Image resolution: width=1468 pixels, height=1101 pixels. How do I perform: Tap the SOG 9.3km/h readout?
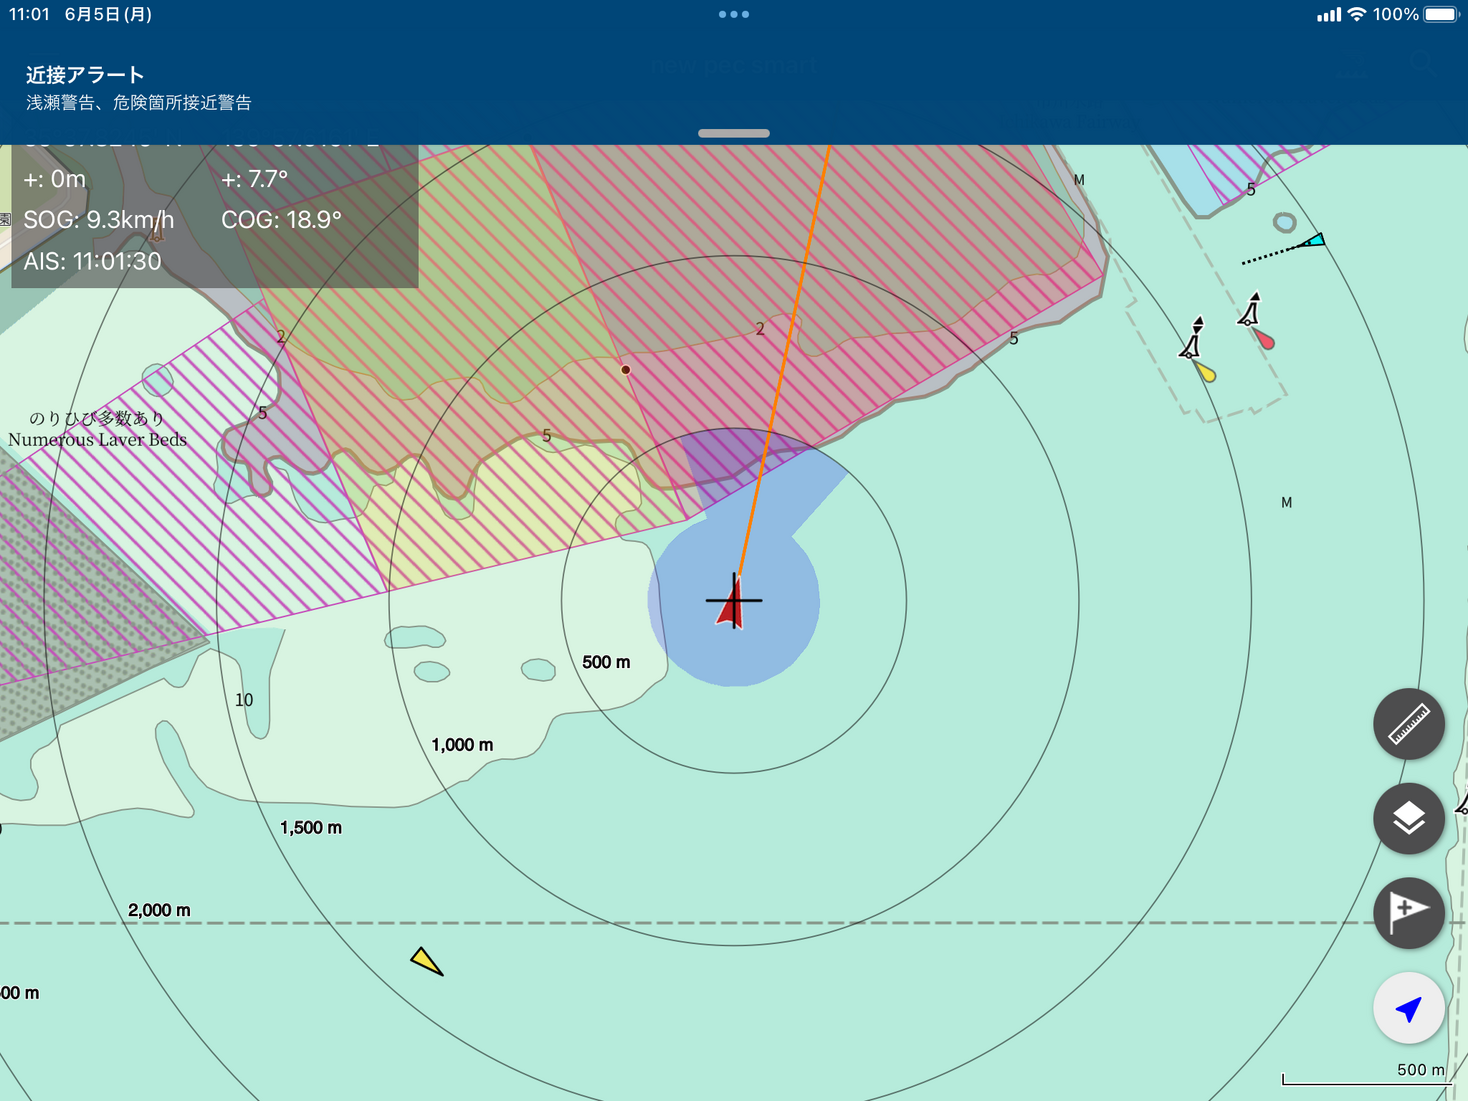(99, 220)
